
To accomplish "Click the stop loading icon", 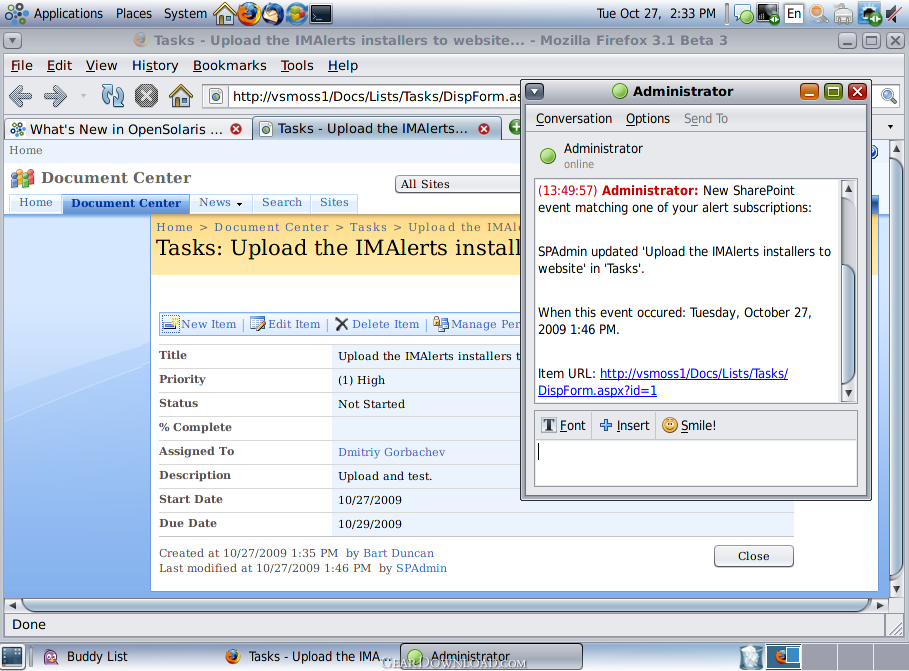I will pos(146,96).
